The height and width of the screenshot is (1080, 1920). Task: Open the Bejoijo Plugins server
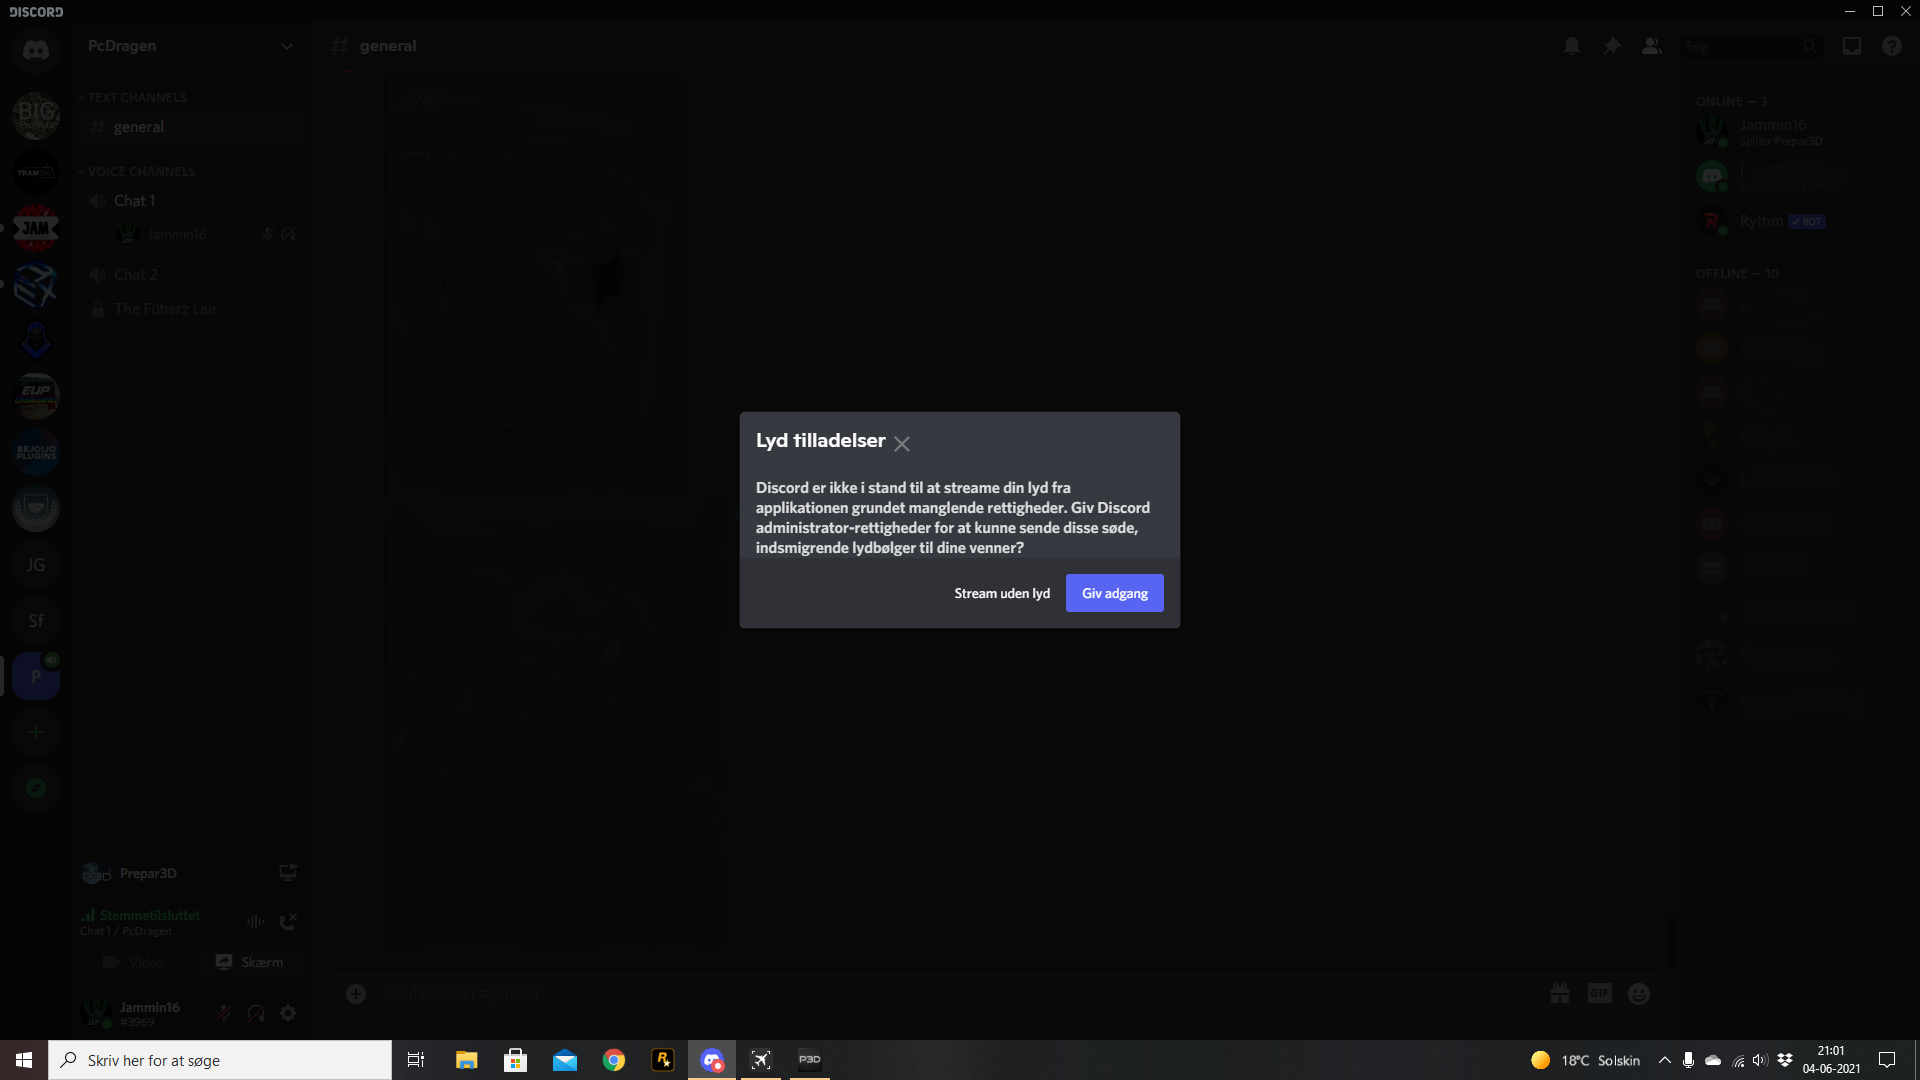pyautogui.click(x=36, y=452)
